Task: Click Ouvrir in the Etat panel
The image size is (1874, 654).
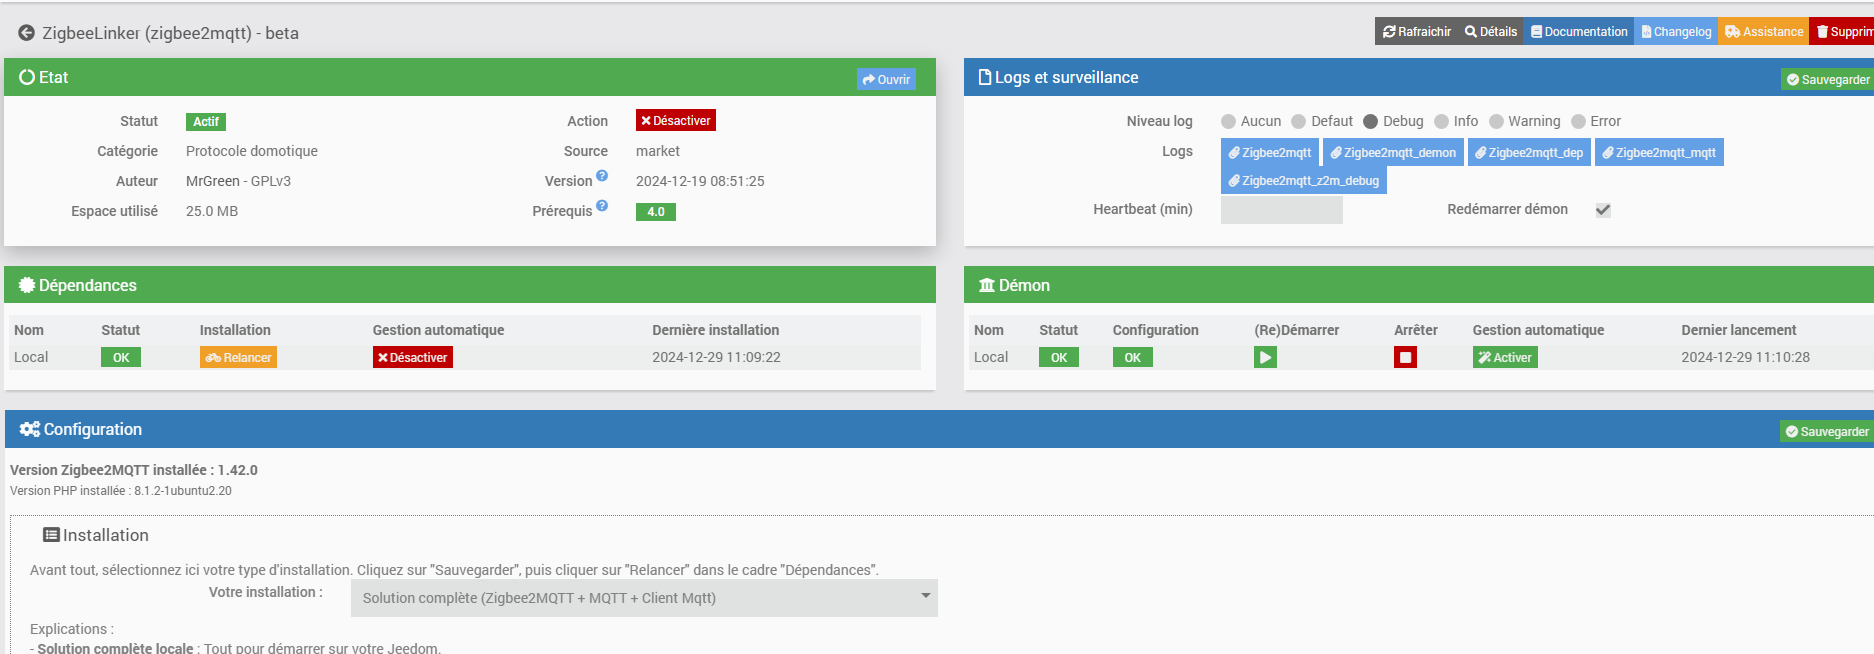Action: (x=886, y=79)
